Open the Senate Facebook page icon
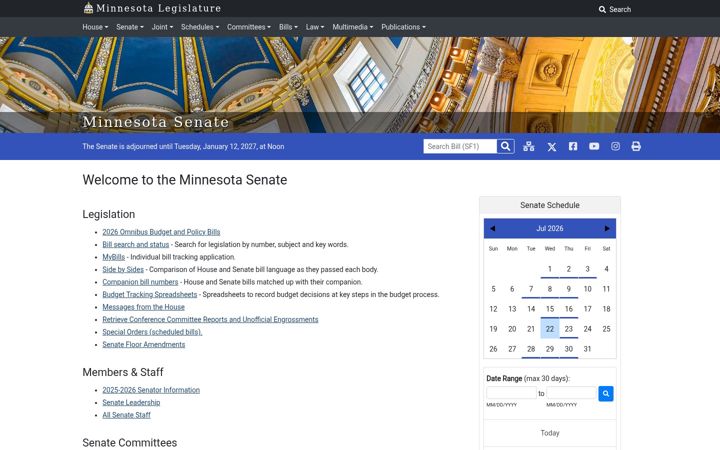Image resolution: width=720 pixels, height=450 pixels. (573, 146)
